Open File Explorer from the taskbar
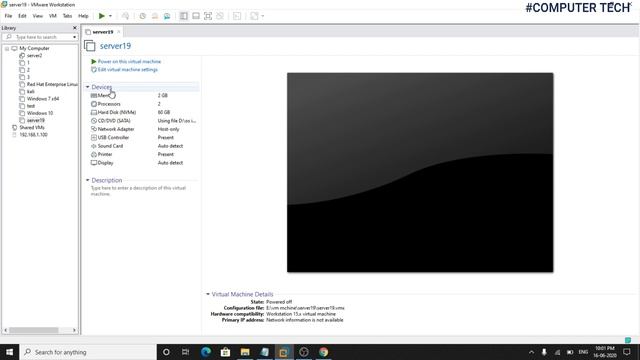This screenshot has height=360, width=640. (x=245, y=352)
